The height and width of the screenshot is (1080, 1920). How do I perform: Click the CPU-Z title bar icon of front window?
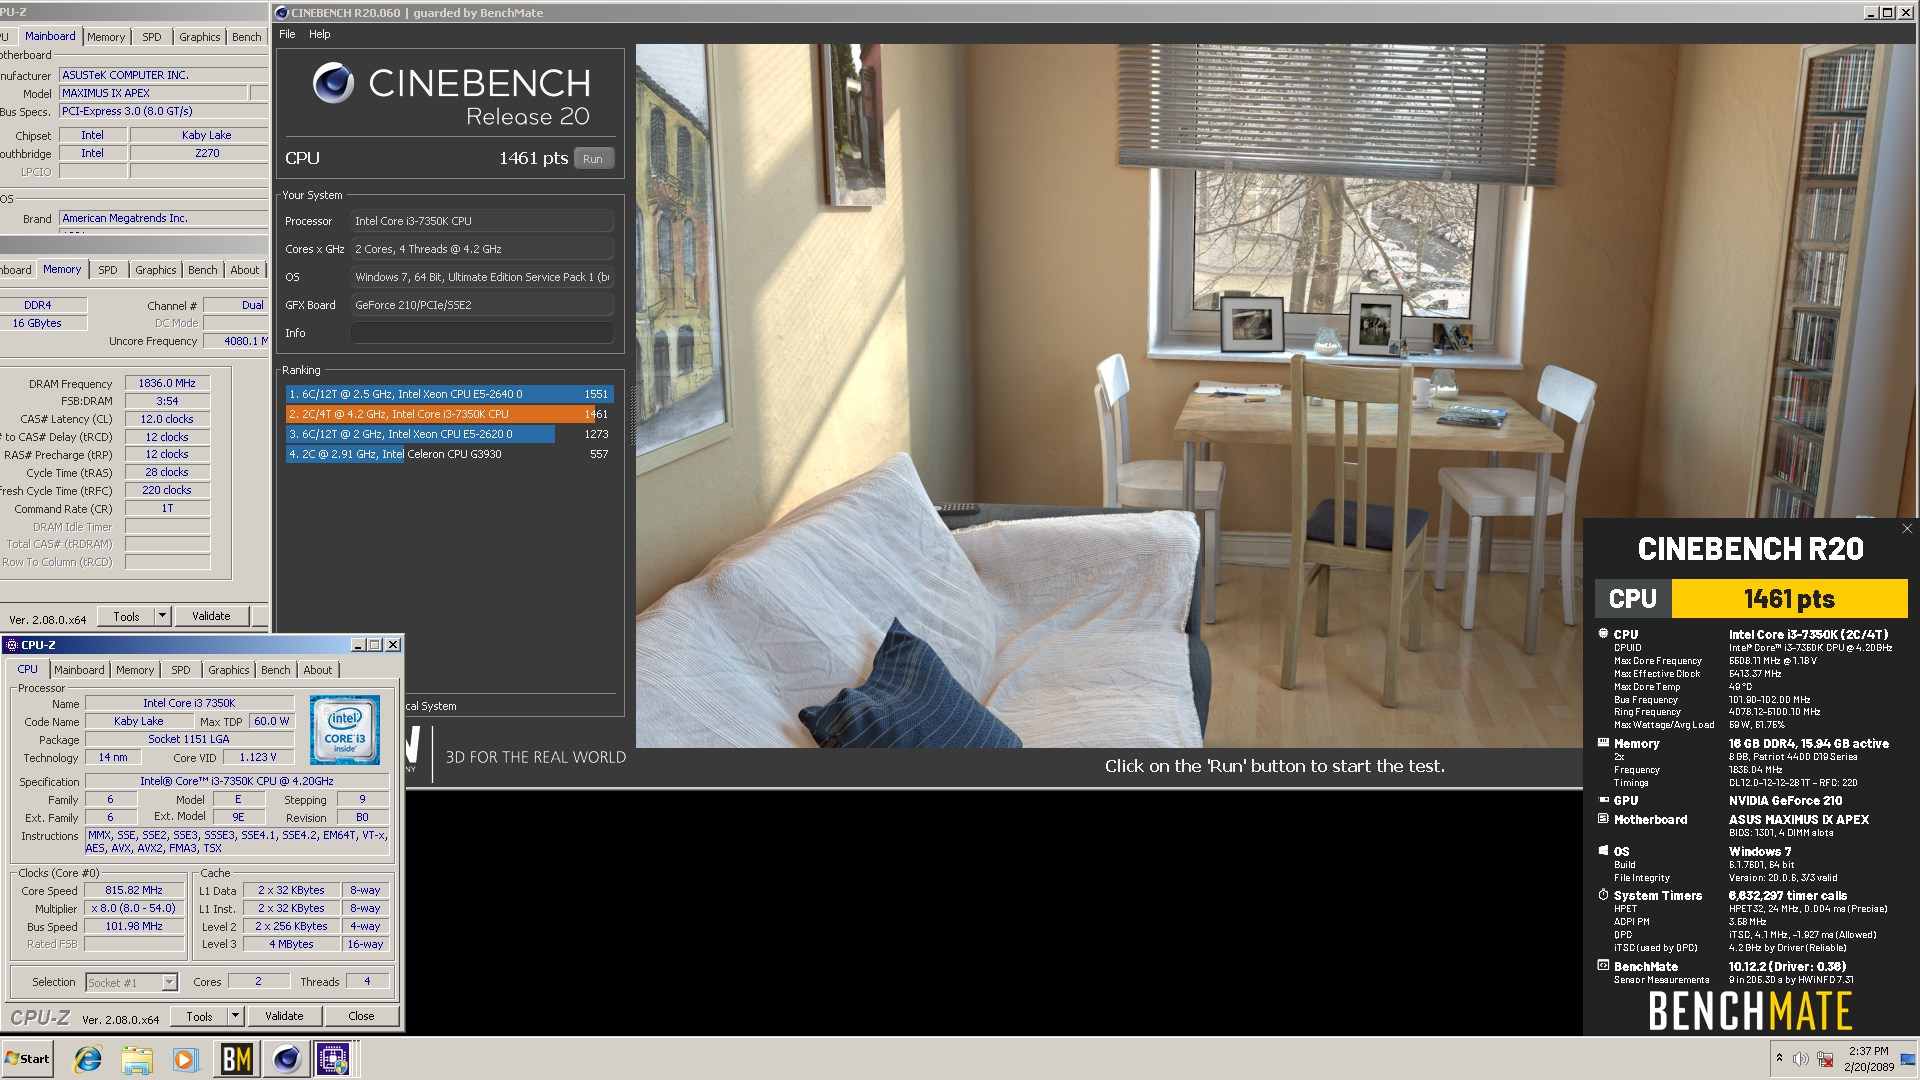(x=12, y=645)
